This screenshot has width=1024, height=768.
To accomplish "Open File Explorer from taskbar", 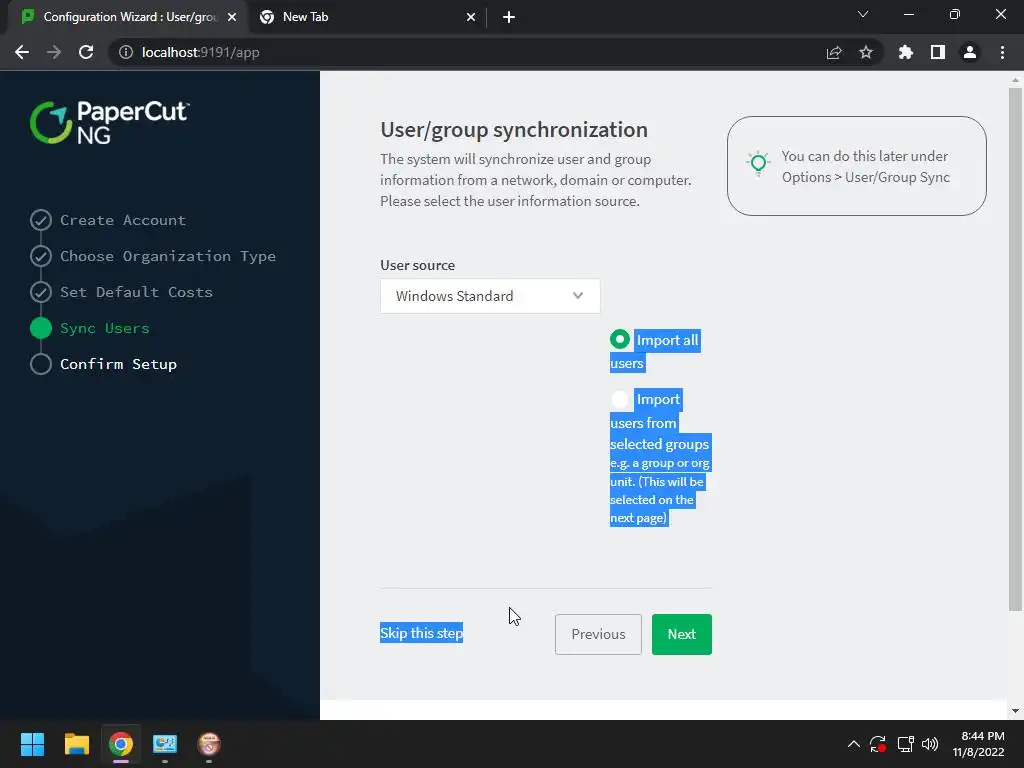I will pos(76,744).
